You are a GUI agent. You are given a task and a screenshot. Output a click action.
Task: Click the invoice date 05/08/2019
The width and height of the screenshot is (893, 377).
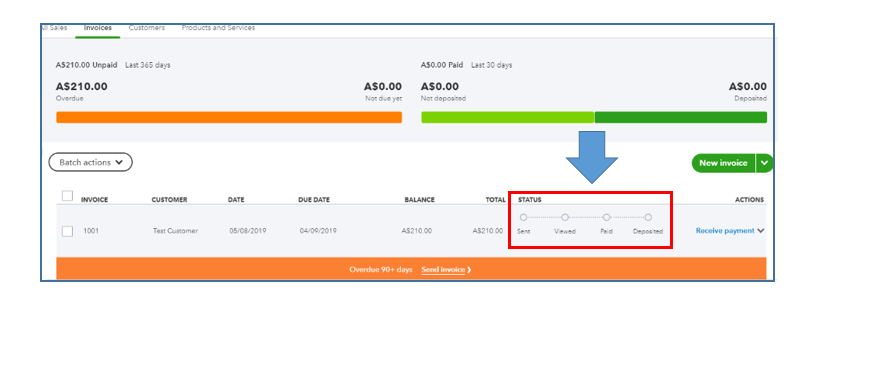(248, 231)
